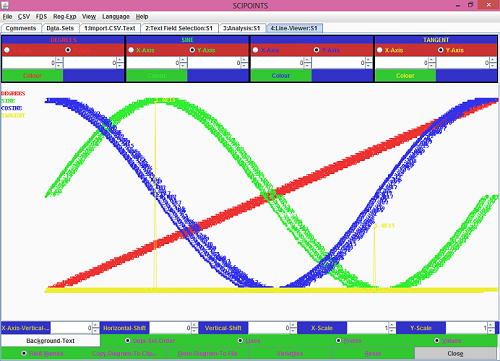Toggle the Points radio option
Screen dimensions: 500x361
coord(339,341)
